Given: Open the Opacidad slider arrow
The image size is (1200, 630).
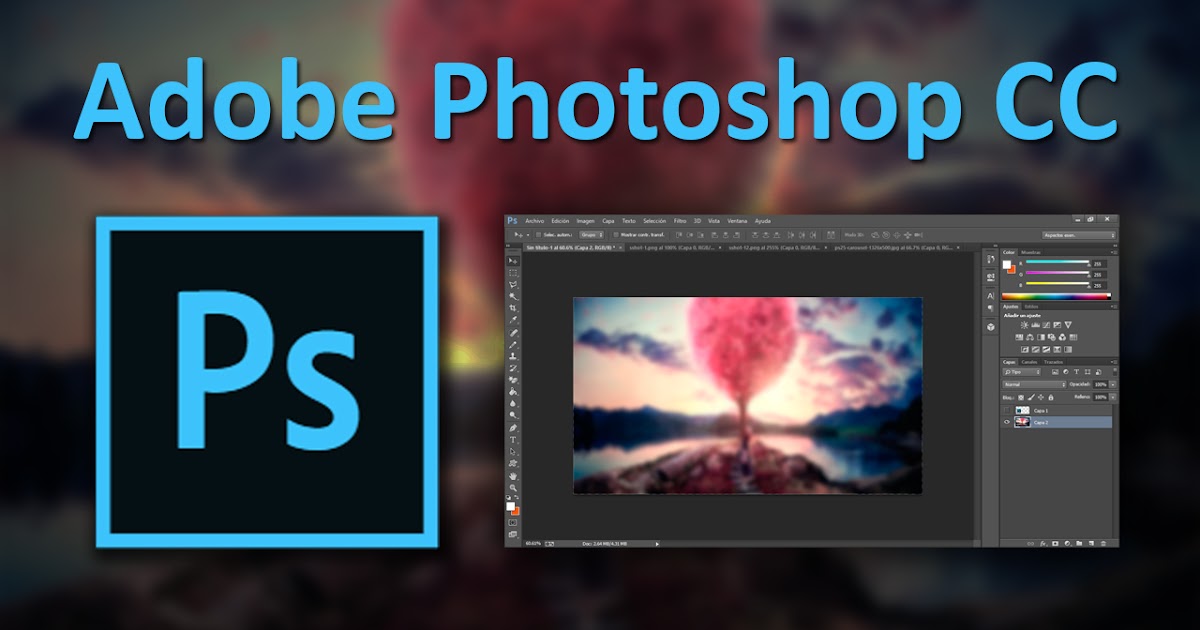Looking at the screenshot, I should [1113, 384].
